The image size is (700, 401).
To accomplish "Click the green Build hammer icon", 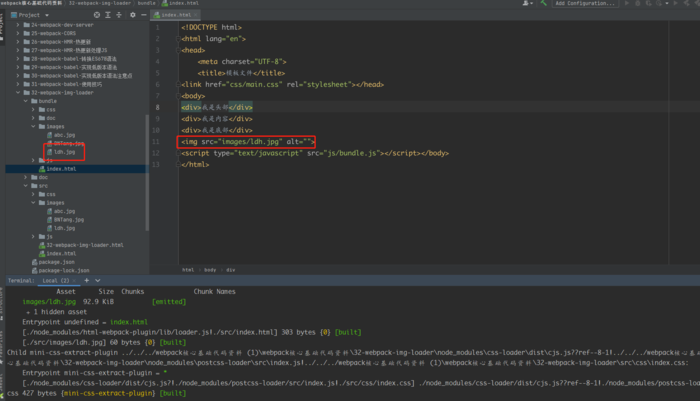I will [543, 3].
